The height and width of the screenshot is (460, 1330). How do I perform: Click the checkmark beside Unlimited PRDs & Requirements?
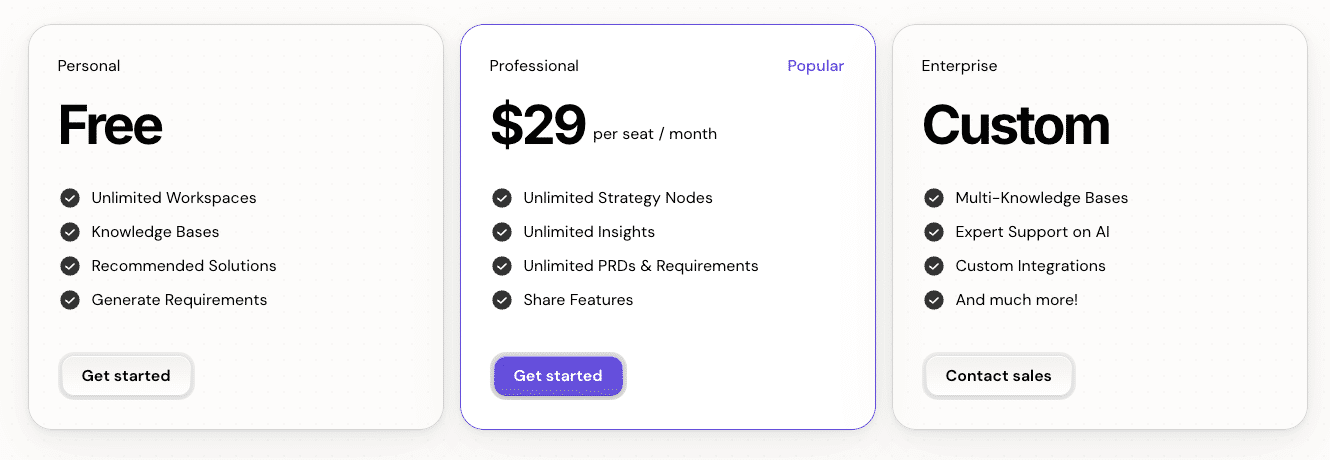click(x=502, y=266)
